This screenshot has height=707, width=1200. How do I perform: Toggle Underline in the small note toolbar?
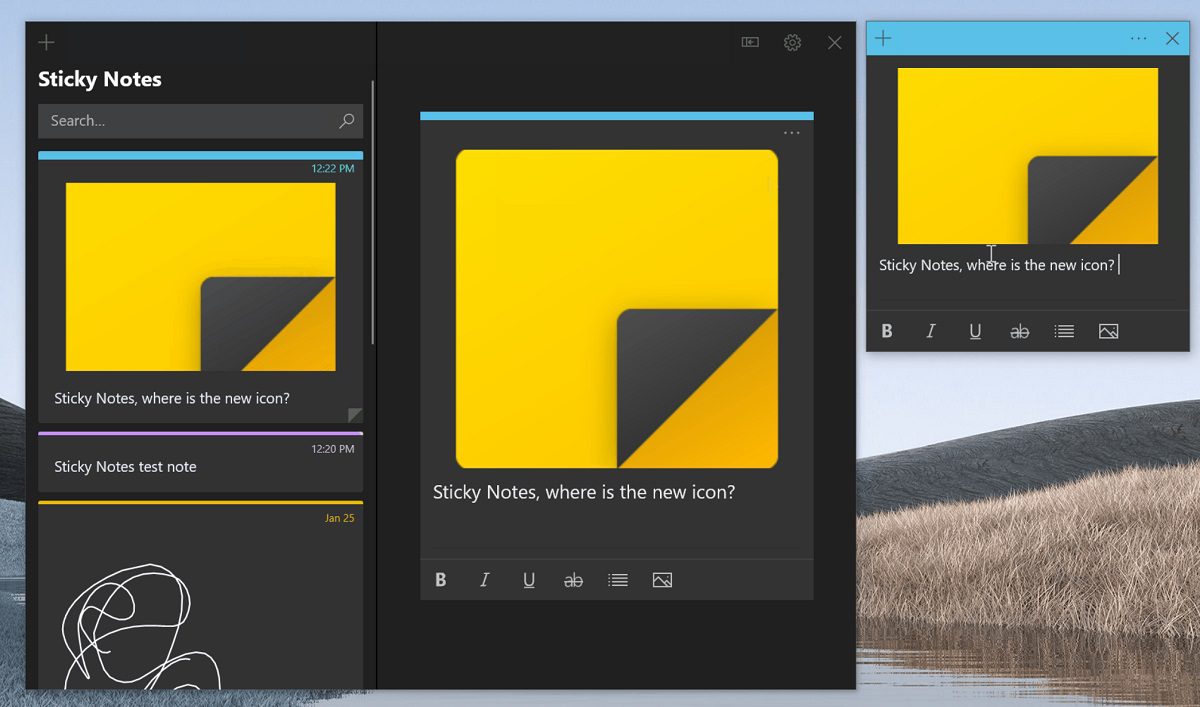tap(975, 331)
